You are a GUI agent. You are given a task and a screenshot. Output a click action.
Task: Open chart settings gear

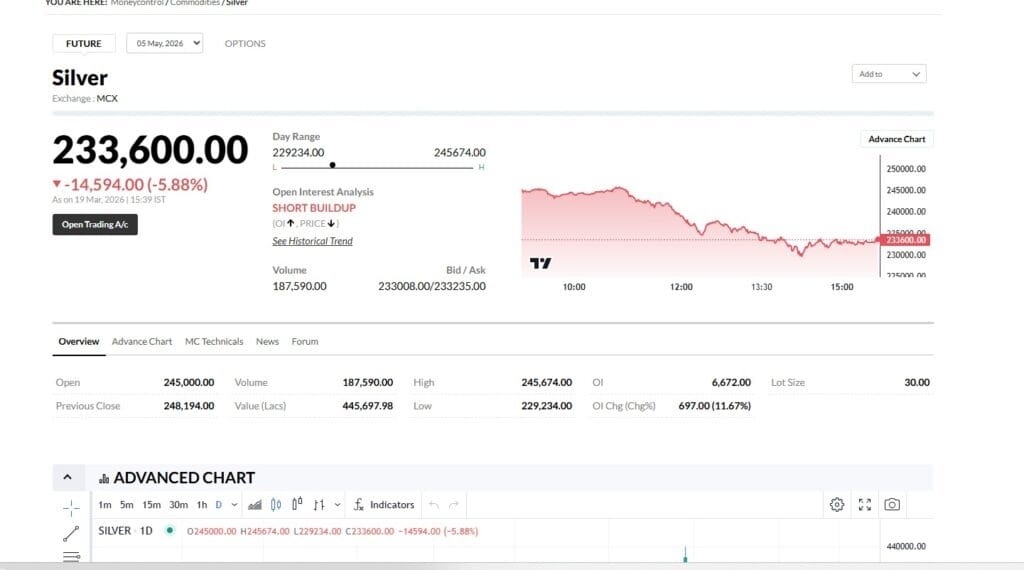point(837,505)
